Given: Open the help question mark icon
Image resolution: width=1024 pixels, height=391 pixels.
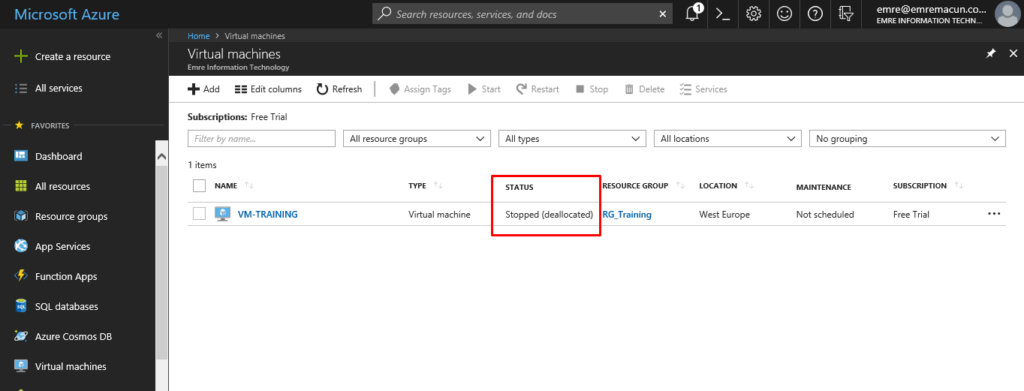Looking at the screenshot, I should tap(815, 14).
